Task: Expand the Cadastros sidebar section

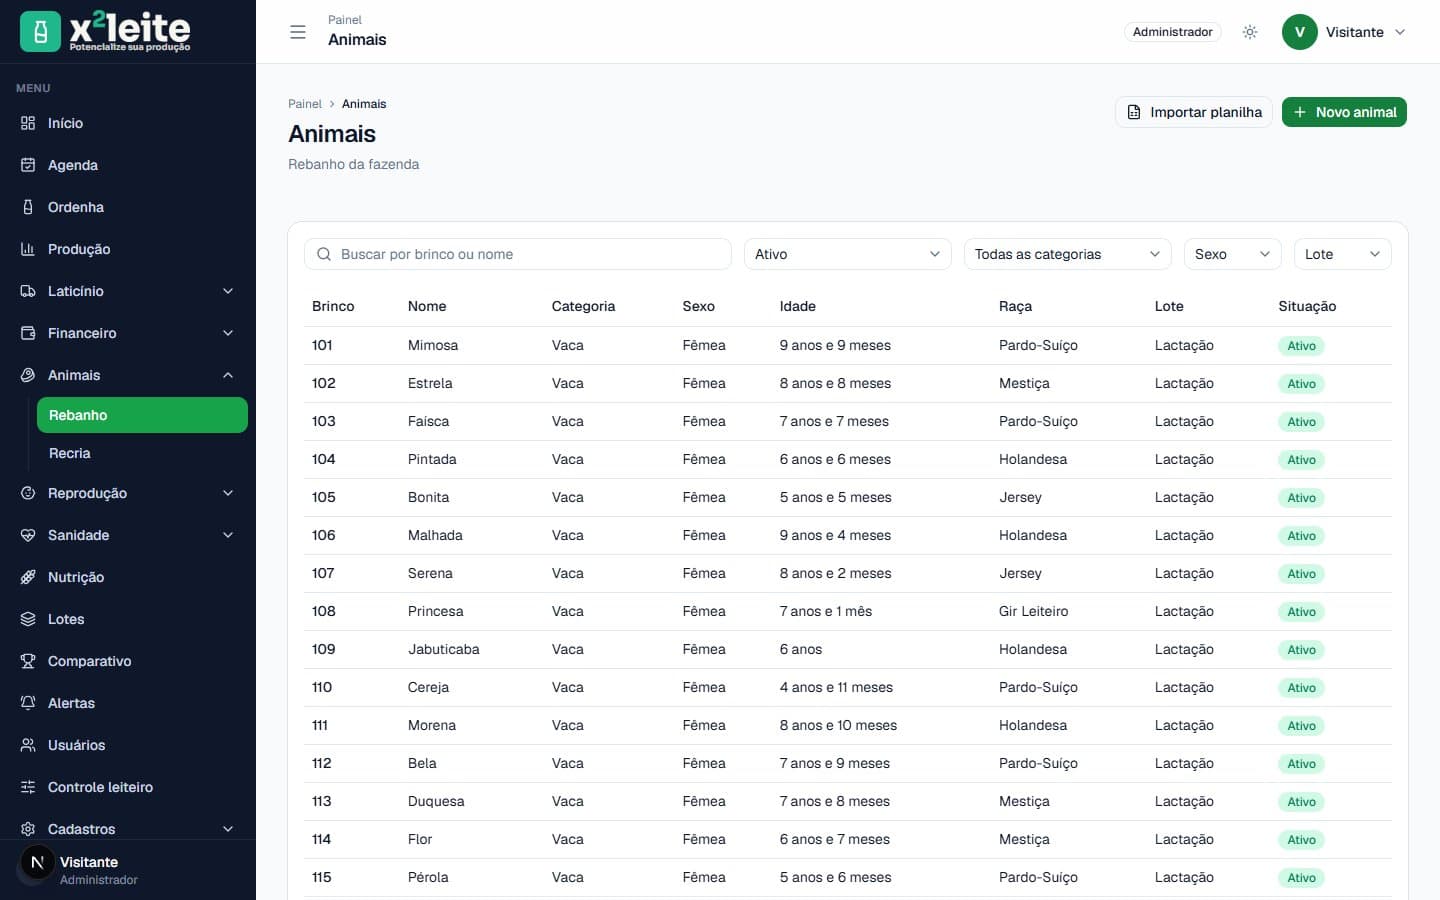Action: click(128, 829)
